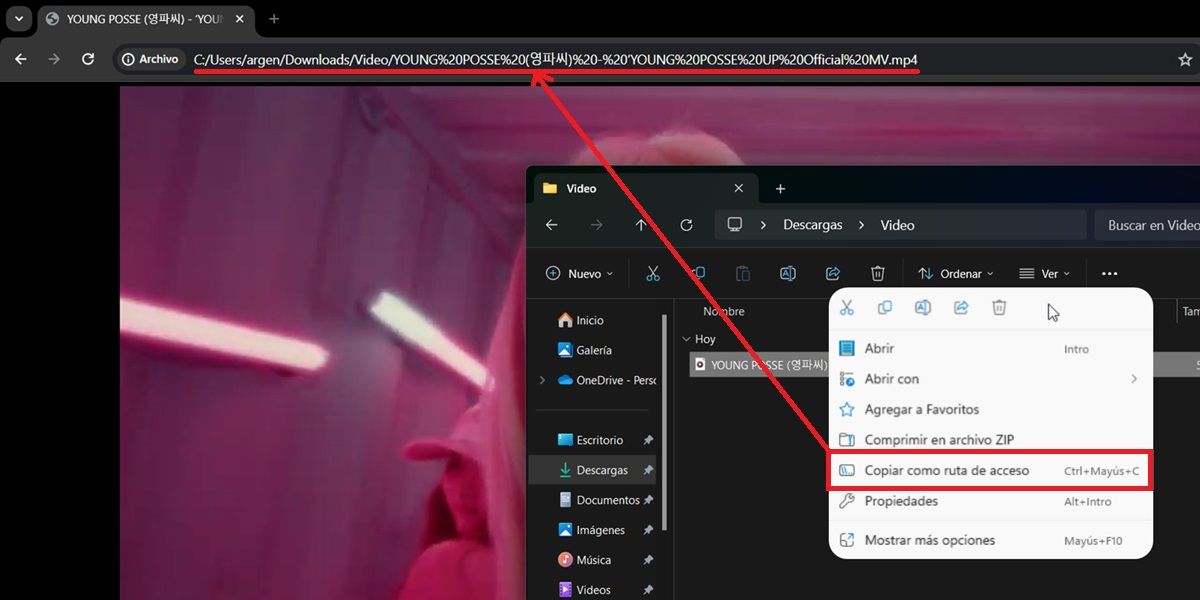The height and width of the screenshot is (600, 1200).
Task: Choose Abrir in the context menu
Action: coord(991,349)
